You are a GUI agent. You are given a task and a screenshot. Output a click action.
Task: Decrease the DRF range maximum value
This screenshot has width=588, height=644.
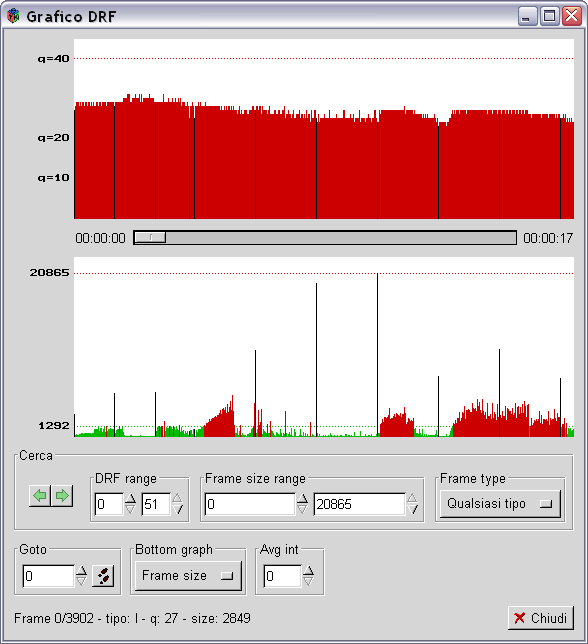coord(178,510)
